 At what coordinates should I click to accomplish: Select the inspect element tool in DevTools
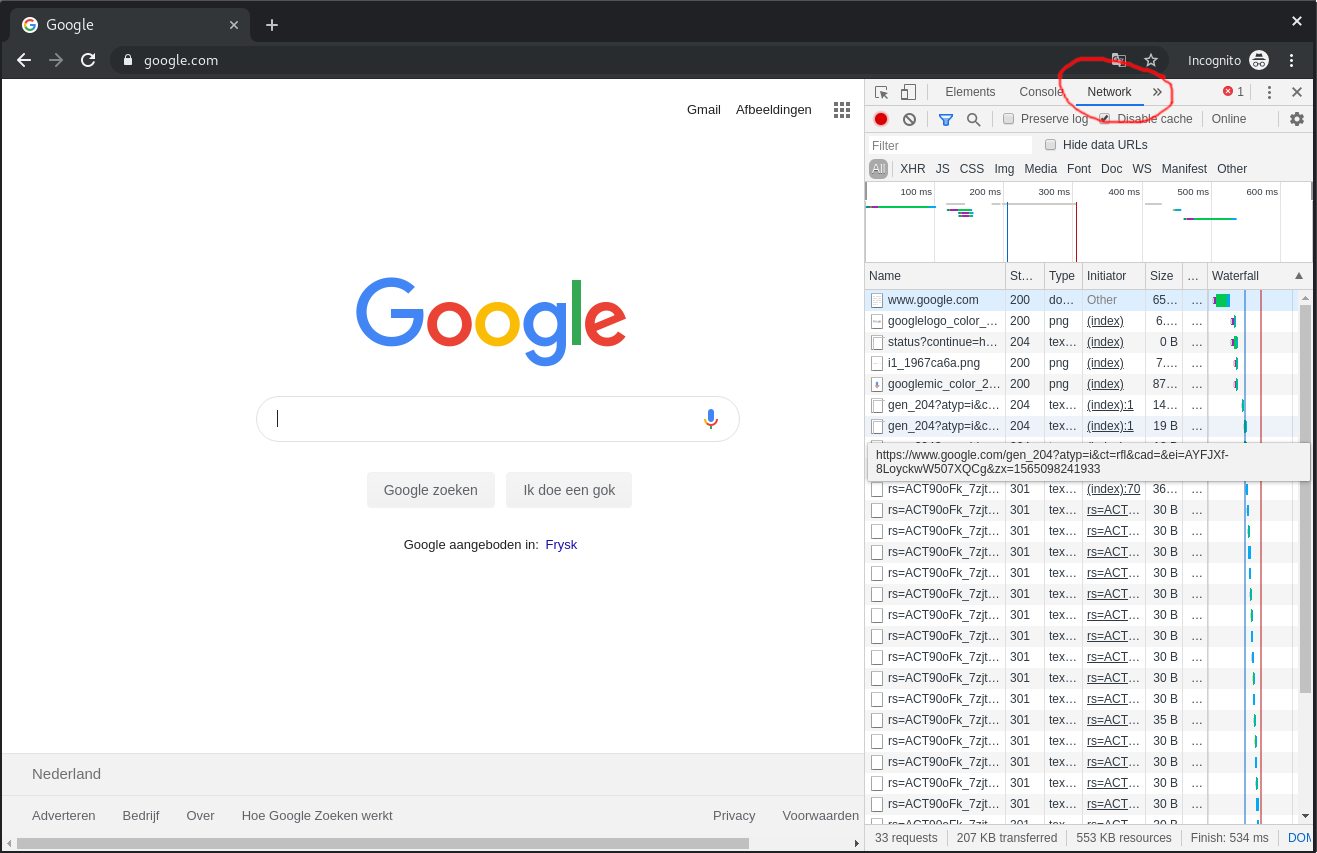(882, 91)
